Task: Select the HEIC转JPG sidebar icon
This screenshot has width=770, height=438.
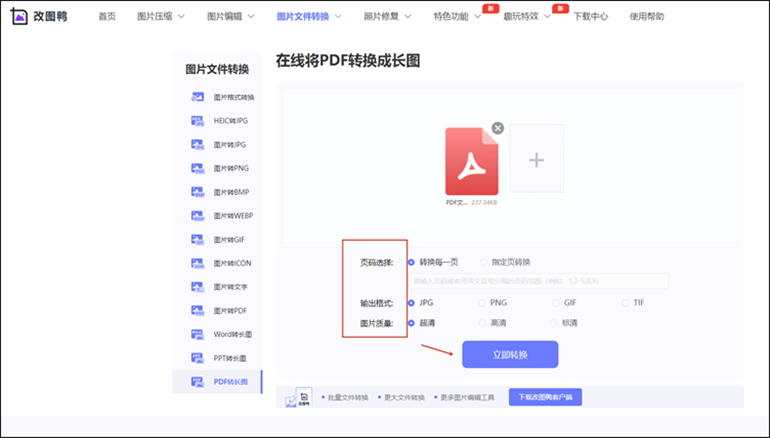Action: coord(196,120)
